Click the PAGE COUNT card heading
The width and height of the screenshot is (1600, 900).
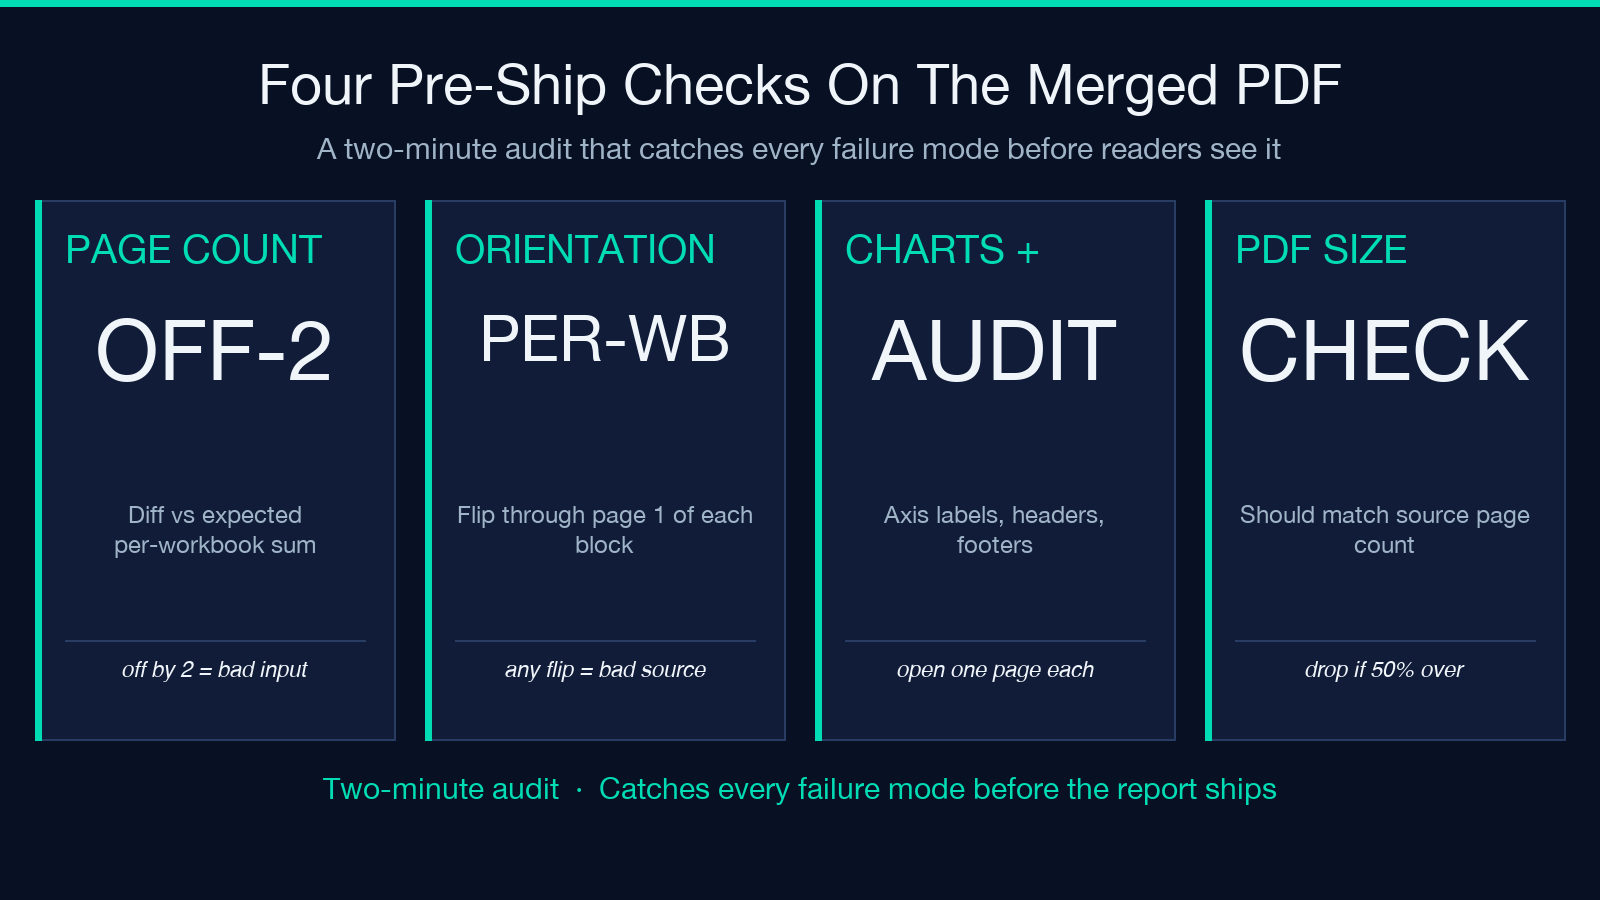click(194, 250)
